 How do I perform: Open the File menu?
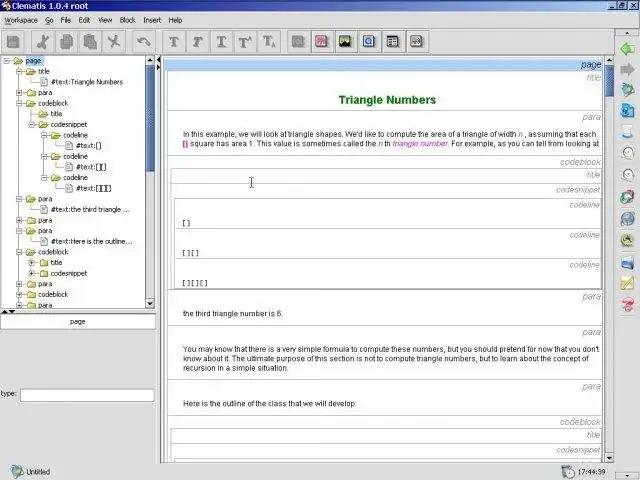click(x=65, y=20)
